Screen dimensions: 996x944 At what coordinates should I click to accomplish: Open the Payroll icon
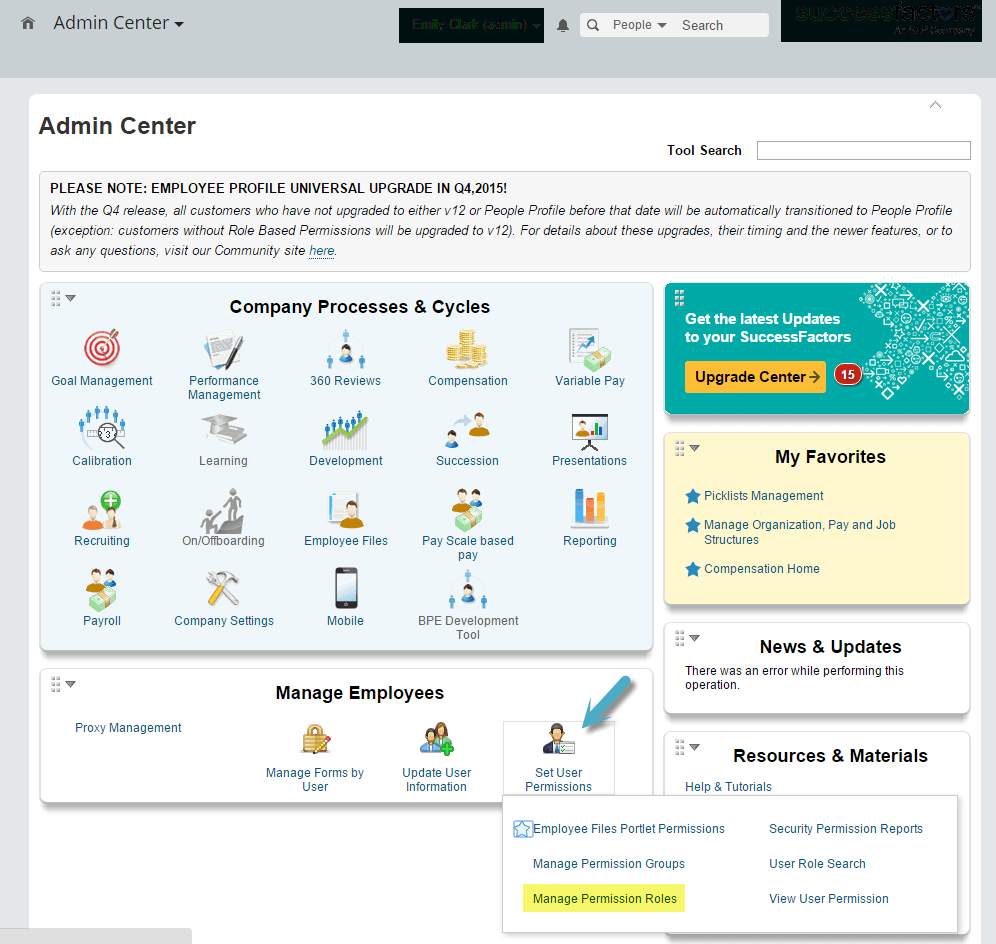click(102, 589)
